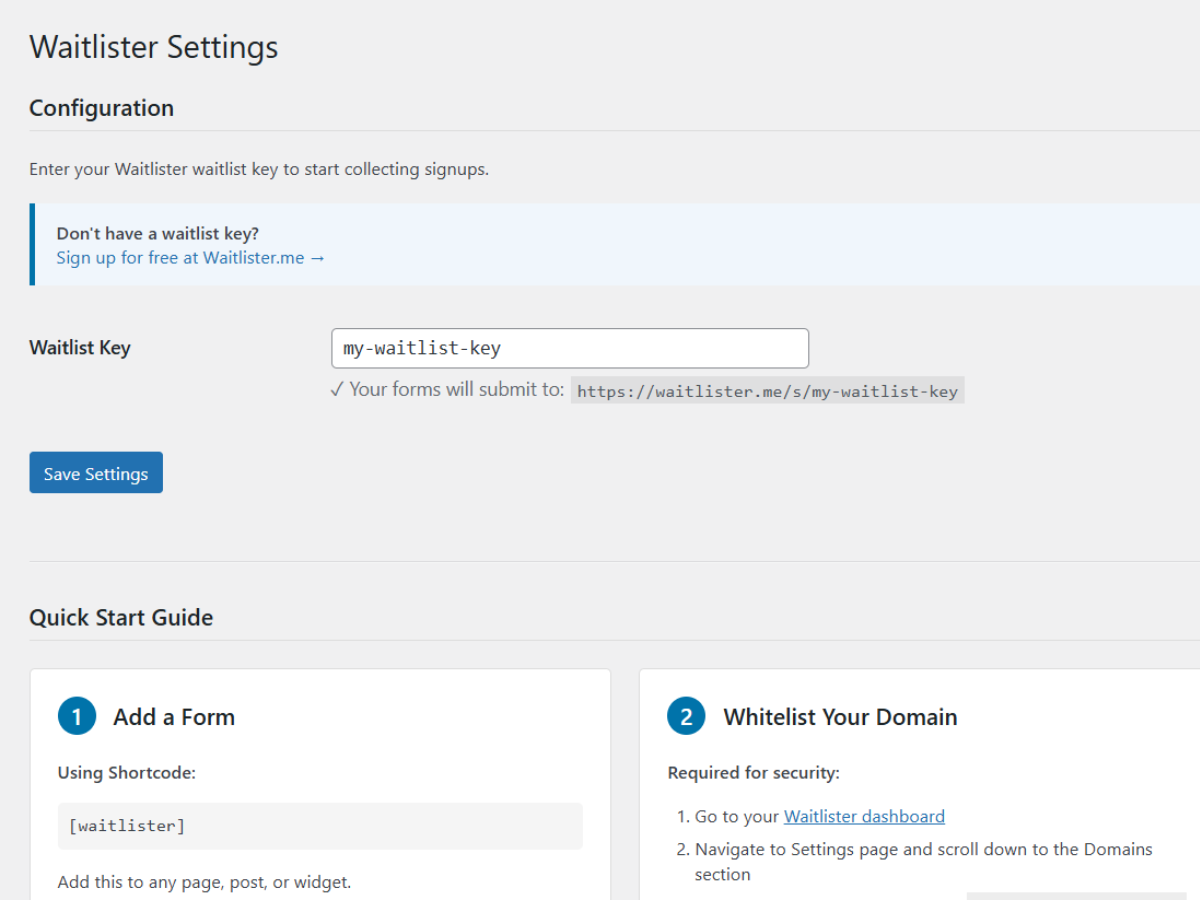The image size is (1200, 900).
Task: Click the checkmark beside forms submit text
Action: click(337, 390)
